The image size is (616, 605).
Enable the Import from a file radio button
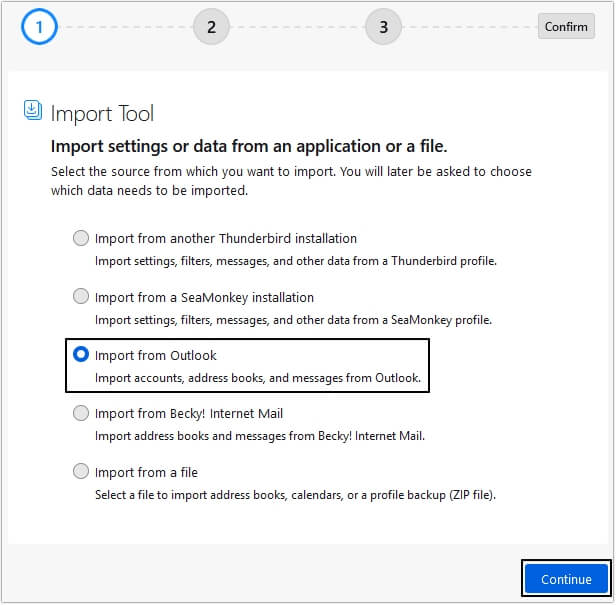80,471
